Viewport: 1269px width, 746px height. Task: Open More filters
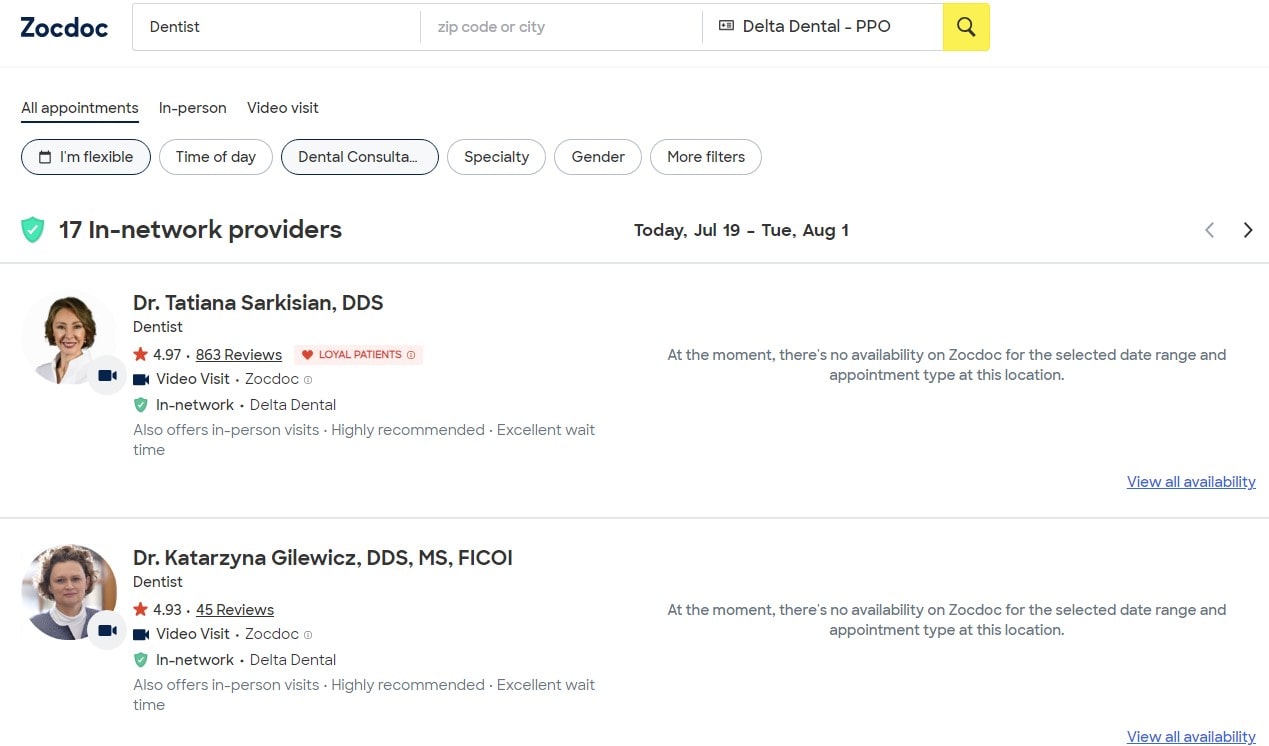coord(706,157)
